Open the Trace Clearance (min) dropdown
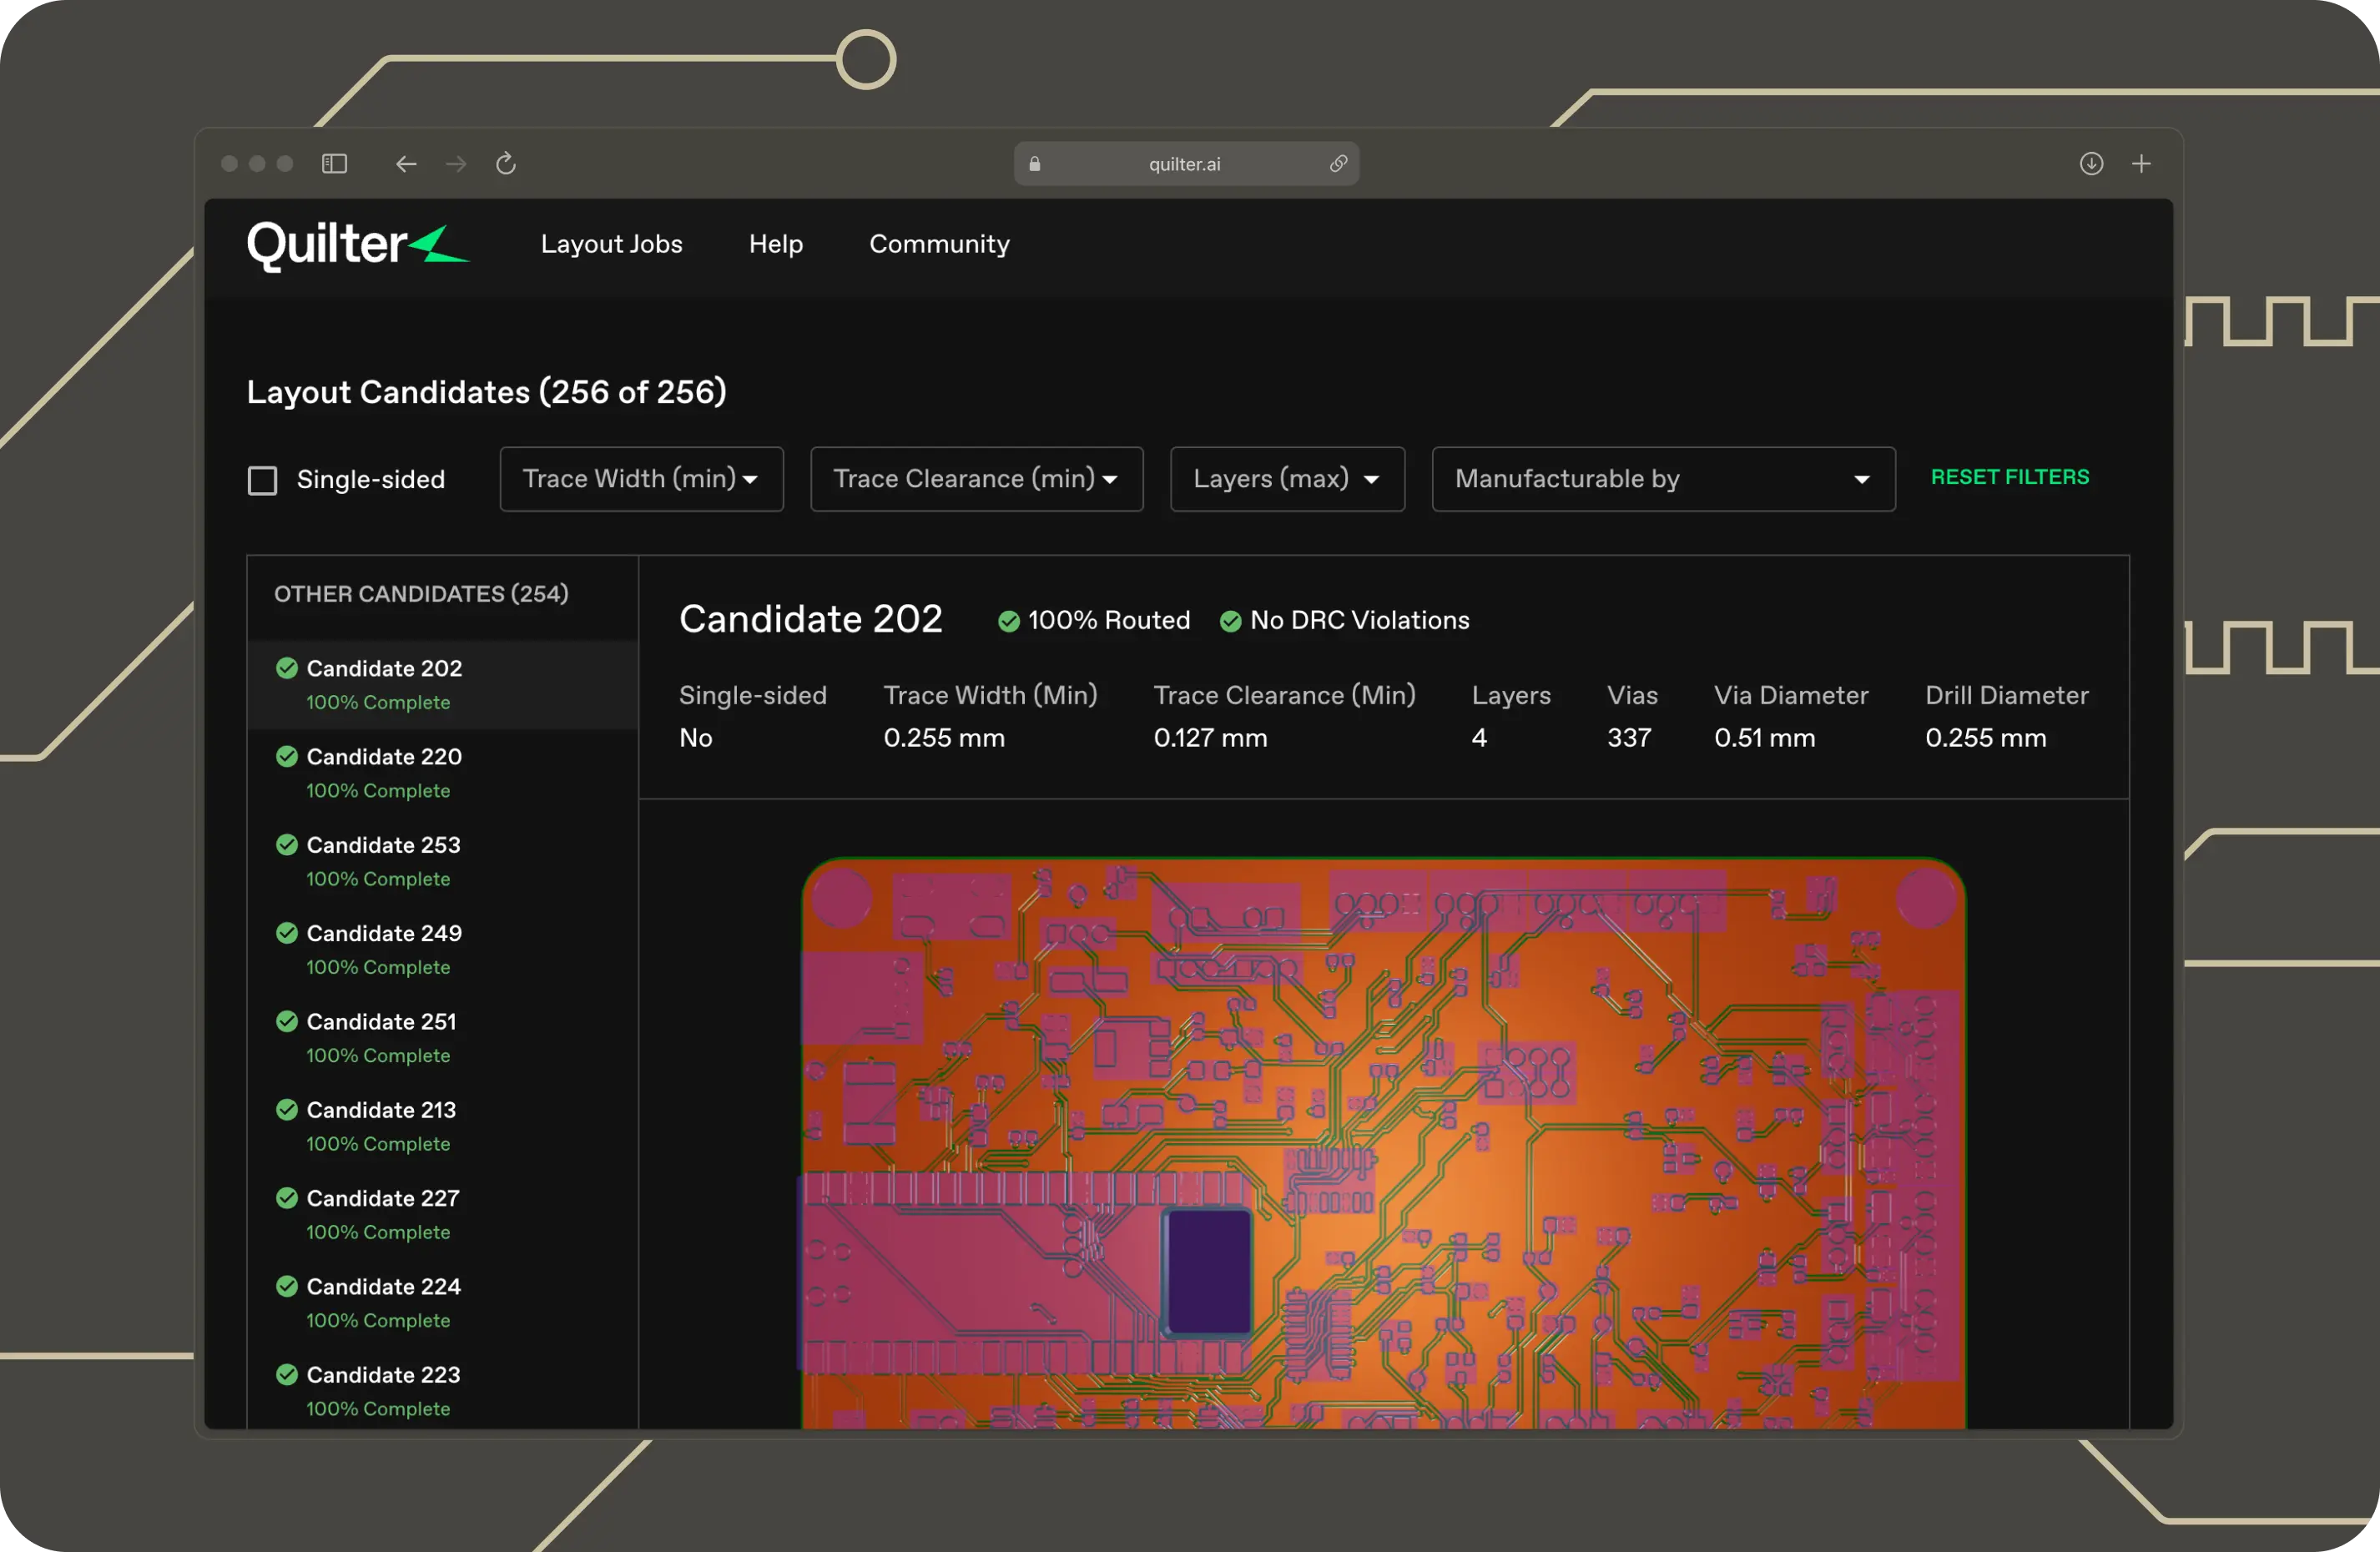Image resolution: width=2380 pixels, height=1552 pixels. point(977,479)
